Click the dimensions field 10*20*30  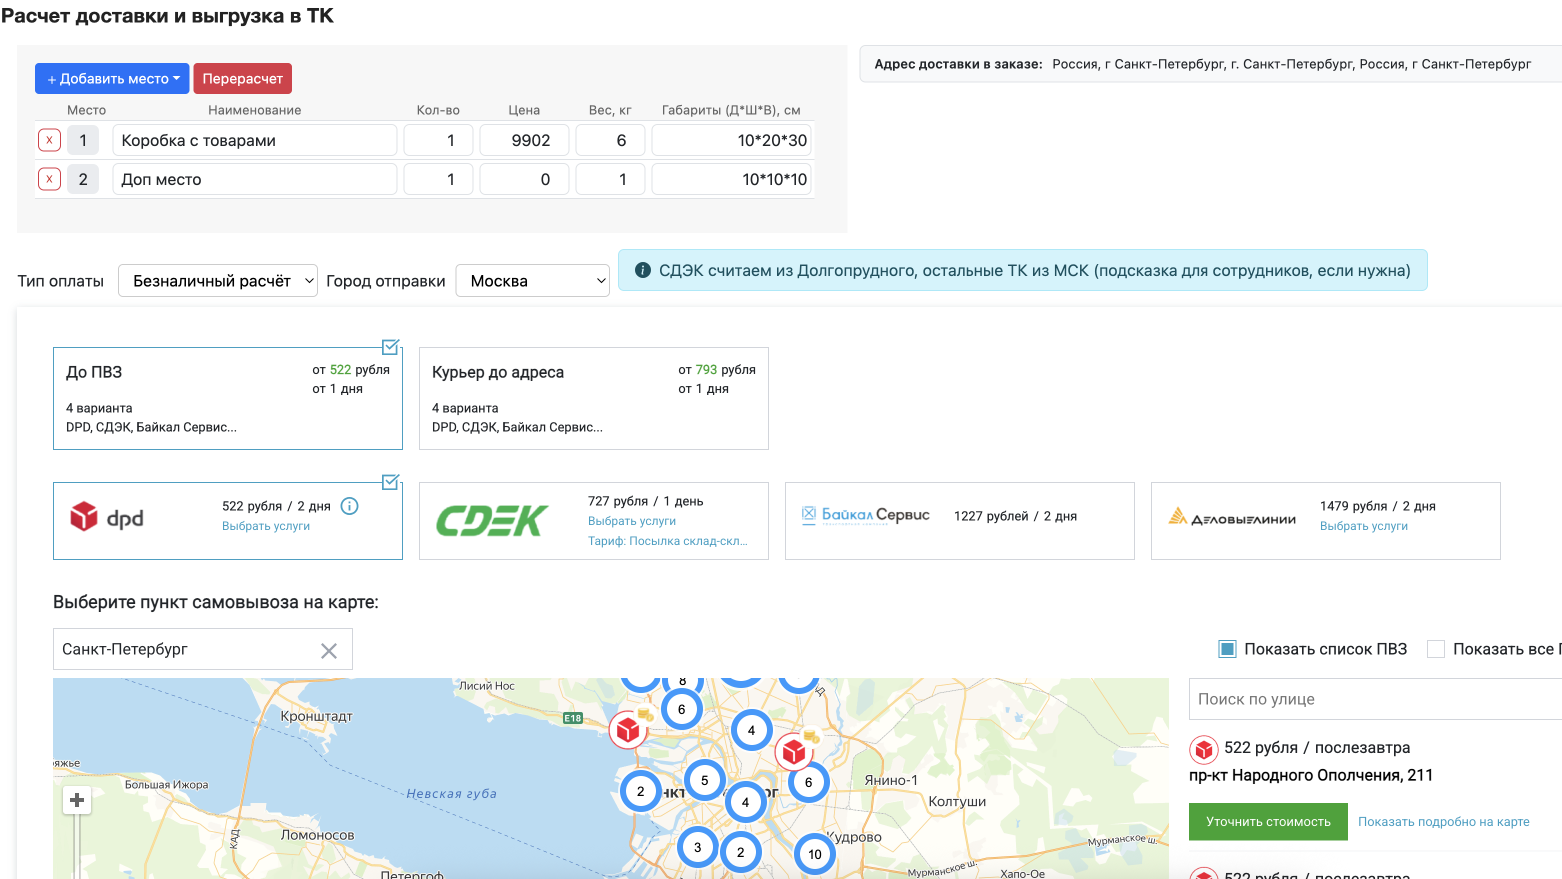point(732,141)
